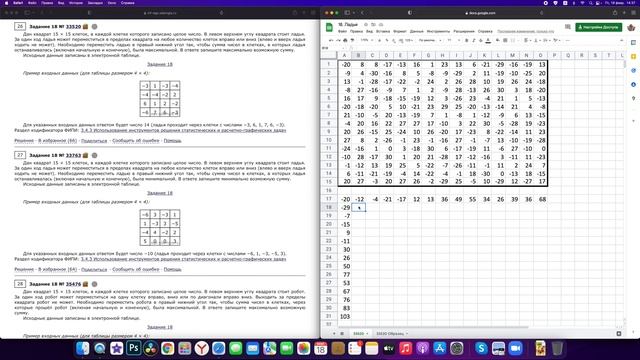This screenshot has width=640, height=360.
Task: Click the Помощь link under task 27
Action: (x=172, y=269)
